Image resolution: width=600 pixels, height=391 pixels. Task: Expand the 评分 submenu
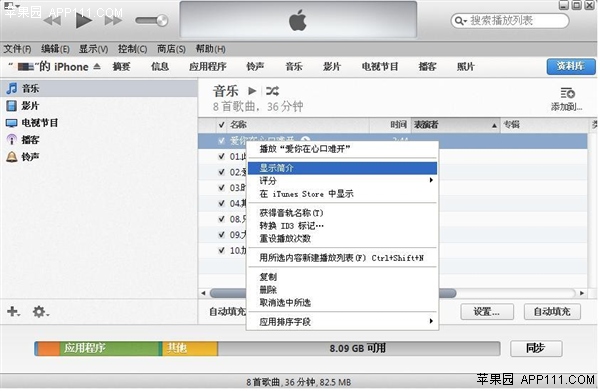tap(342, 181)
